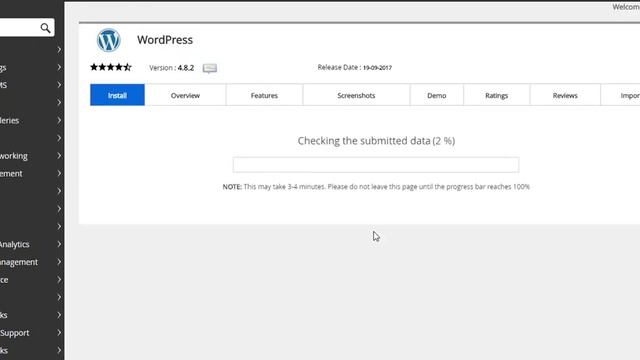
Task: View the Screenshots tab
Action: (x=356, y=95)
